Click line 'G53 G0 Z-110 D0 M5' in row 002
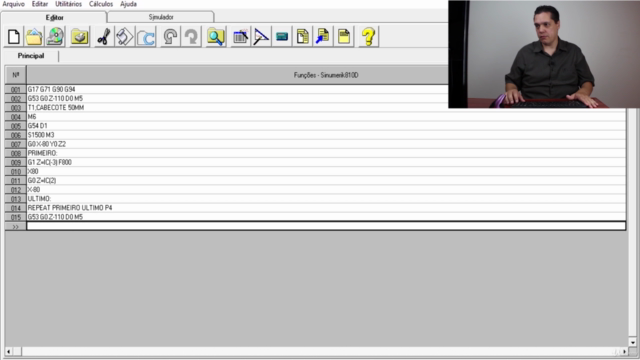 326,98
